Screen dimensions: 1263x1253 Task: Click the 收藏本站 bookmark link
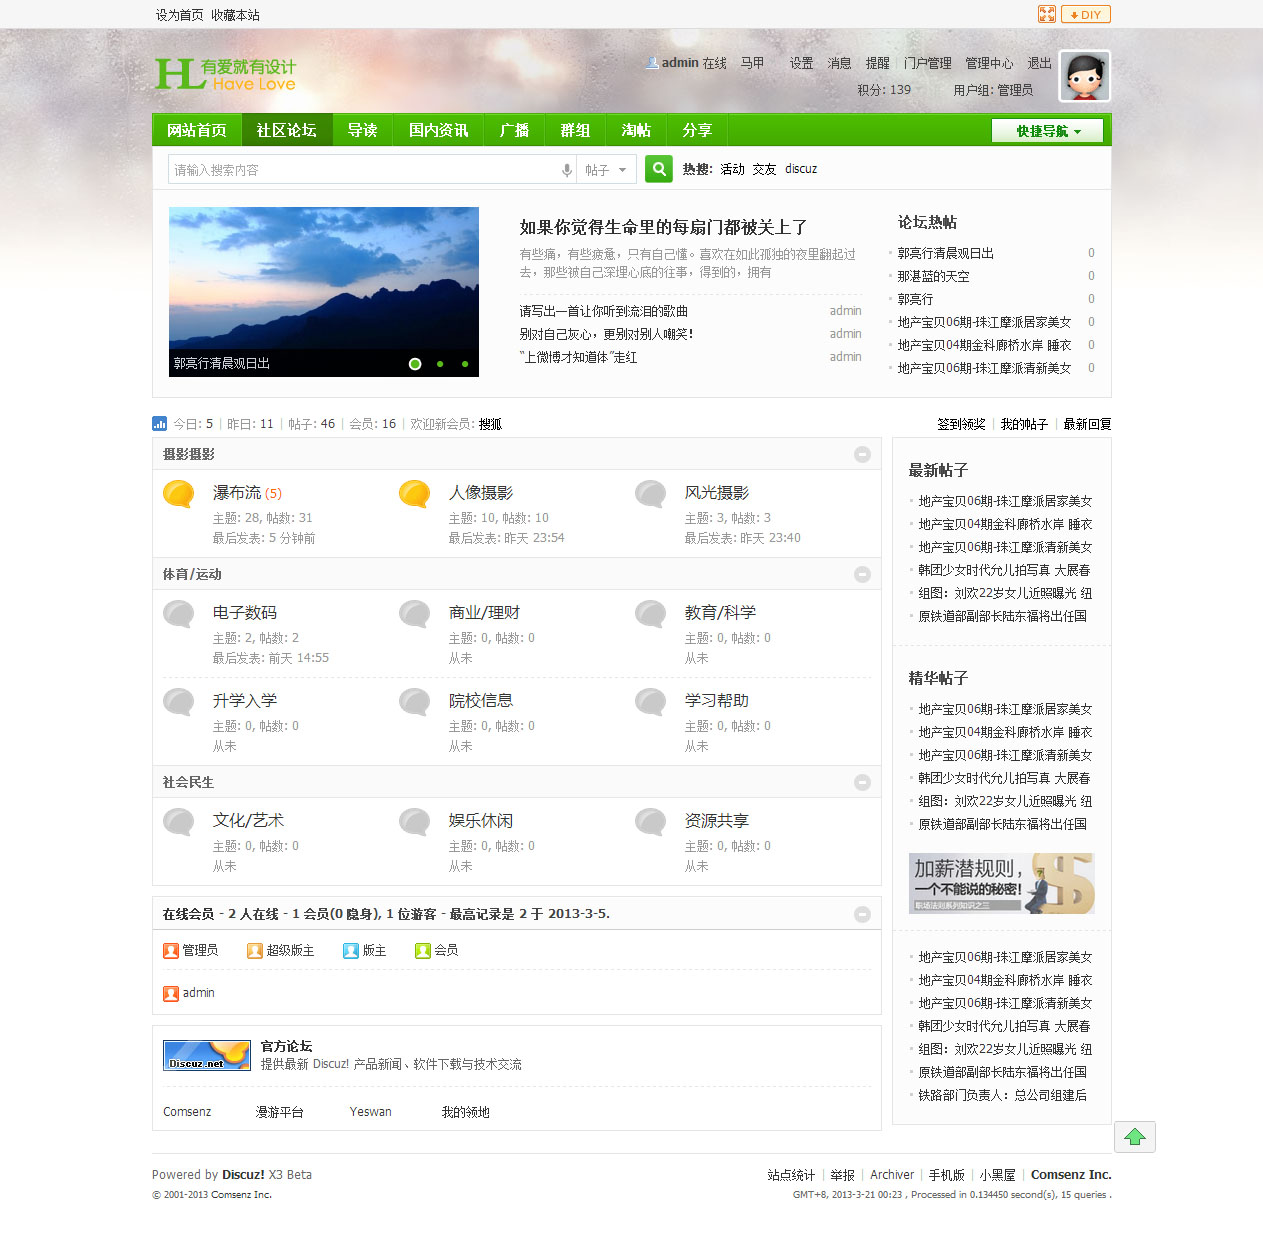[x=235, y=15]
